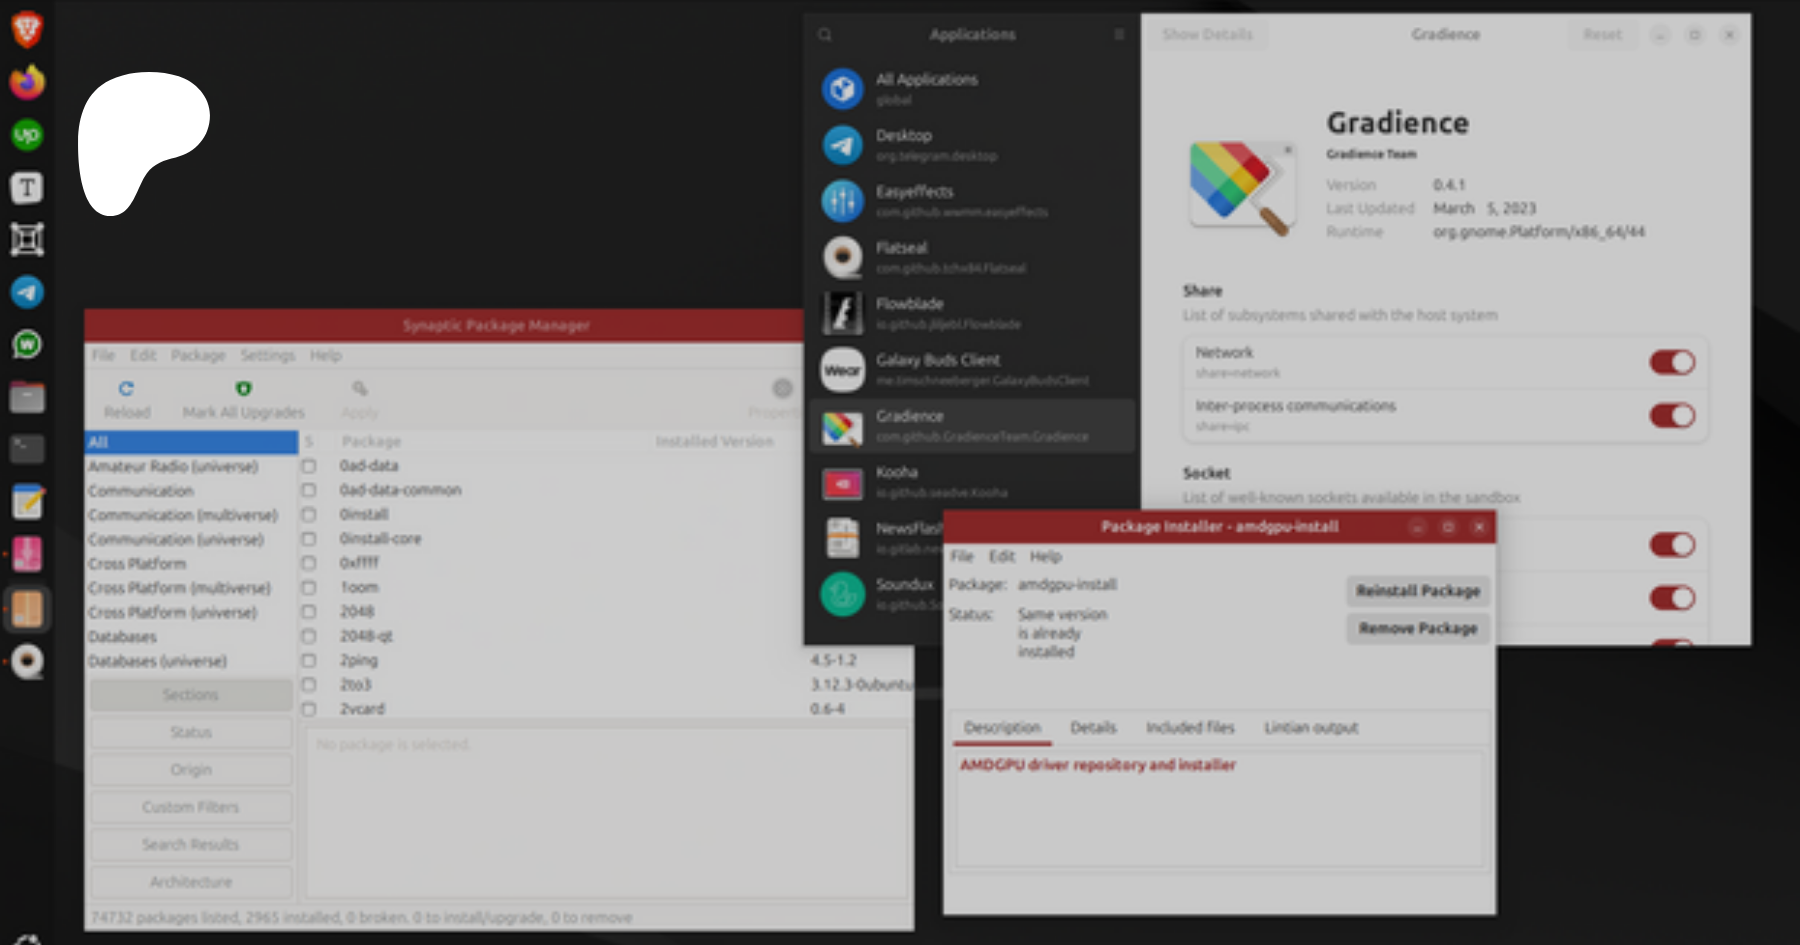Click the Remove Package button

(1417, 628)
